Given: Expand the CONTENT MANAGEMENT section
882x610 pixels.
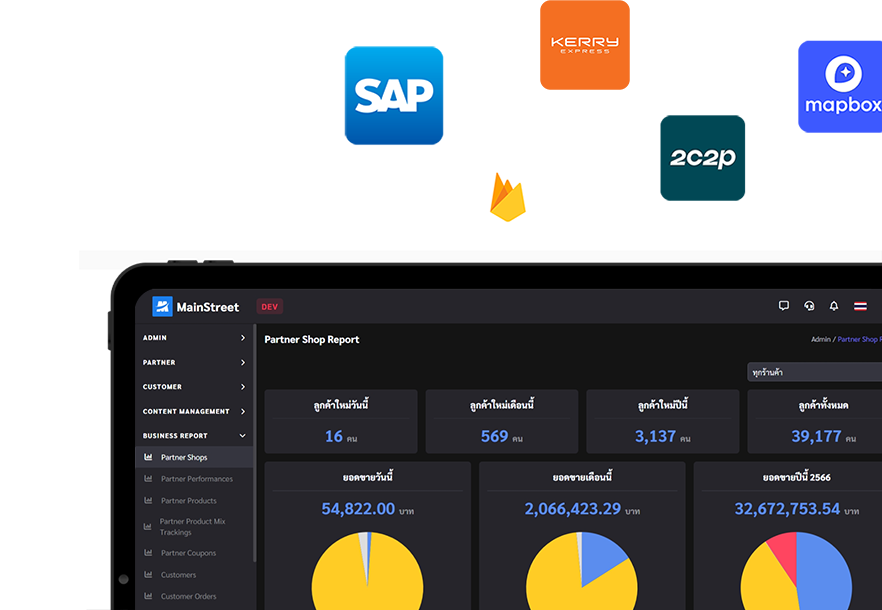Looking at the screenshot, I should point(194,411).
